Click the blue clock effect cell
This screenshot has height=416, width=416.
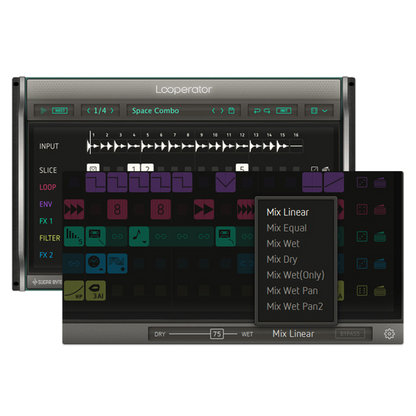[x=96, y=263]
